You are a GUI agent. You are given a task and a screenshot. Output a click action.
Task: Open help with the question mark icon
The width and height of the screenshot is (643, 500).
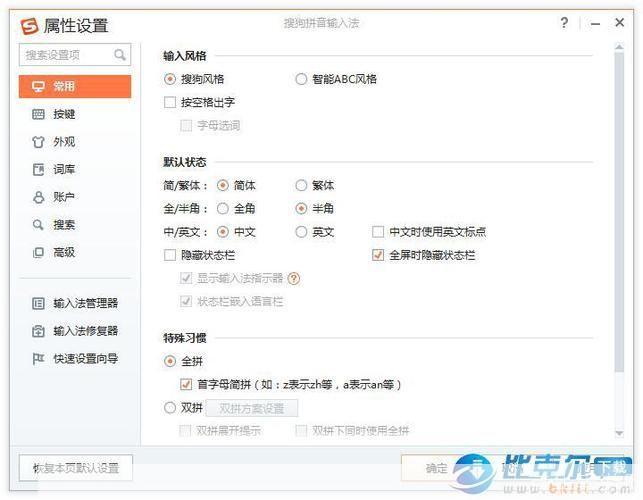click(x=564, y=23)
